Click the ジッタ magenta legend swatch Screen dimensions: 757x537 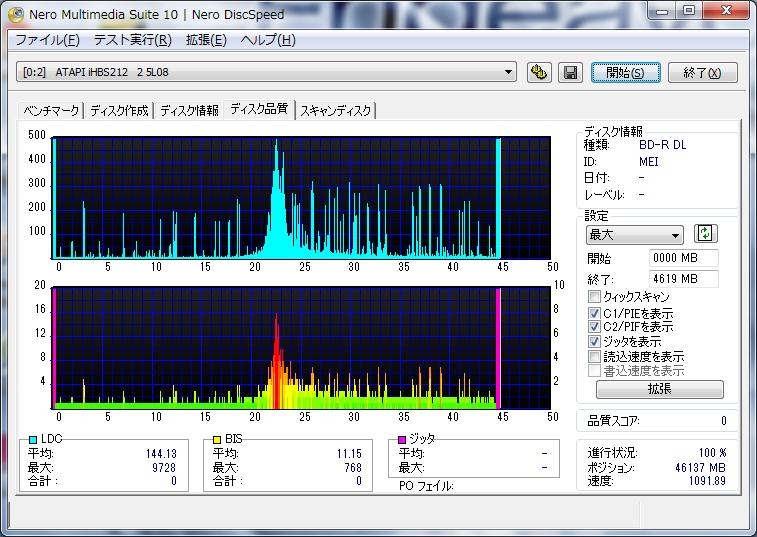(402, 439)
